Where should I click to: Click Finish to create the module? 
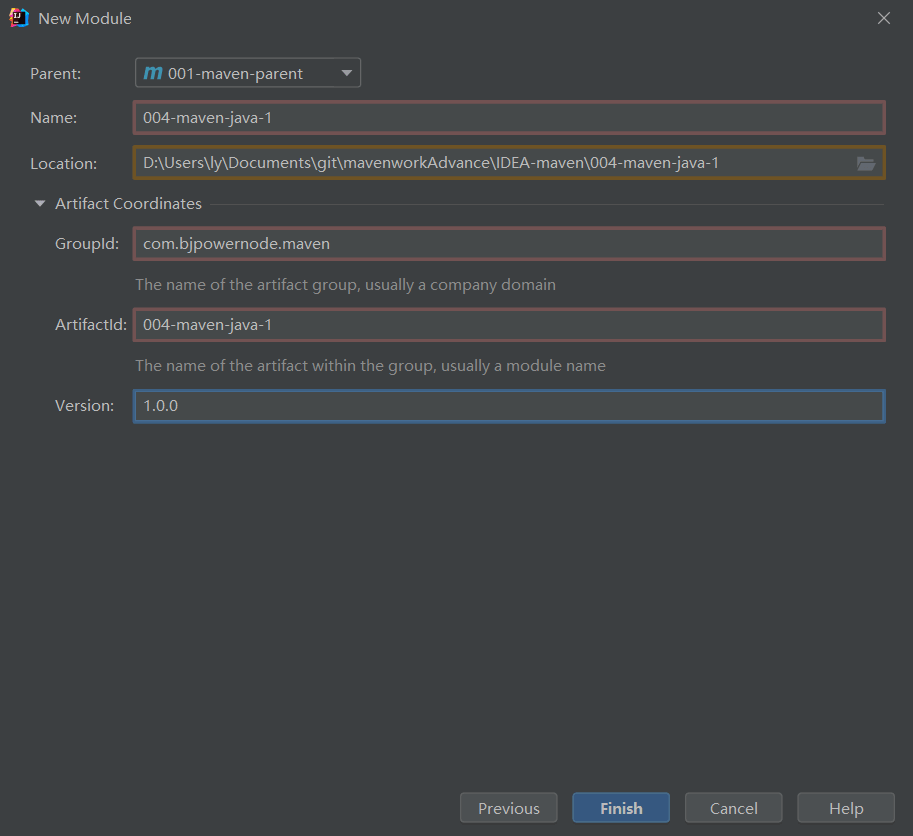point(621,808)
